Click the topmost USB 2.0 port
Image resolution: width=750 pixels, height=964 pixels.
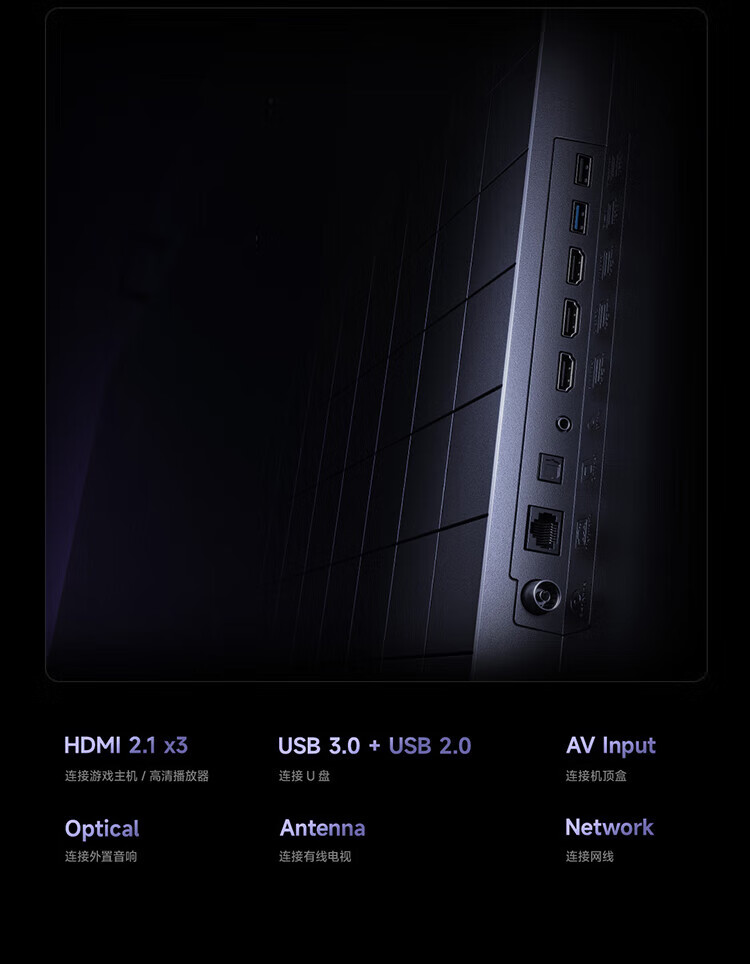coord(583,170)
